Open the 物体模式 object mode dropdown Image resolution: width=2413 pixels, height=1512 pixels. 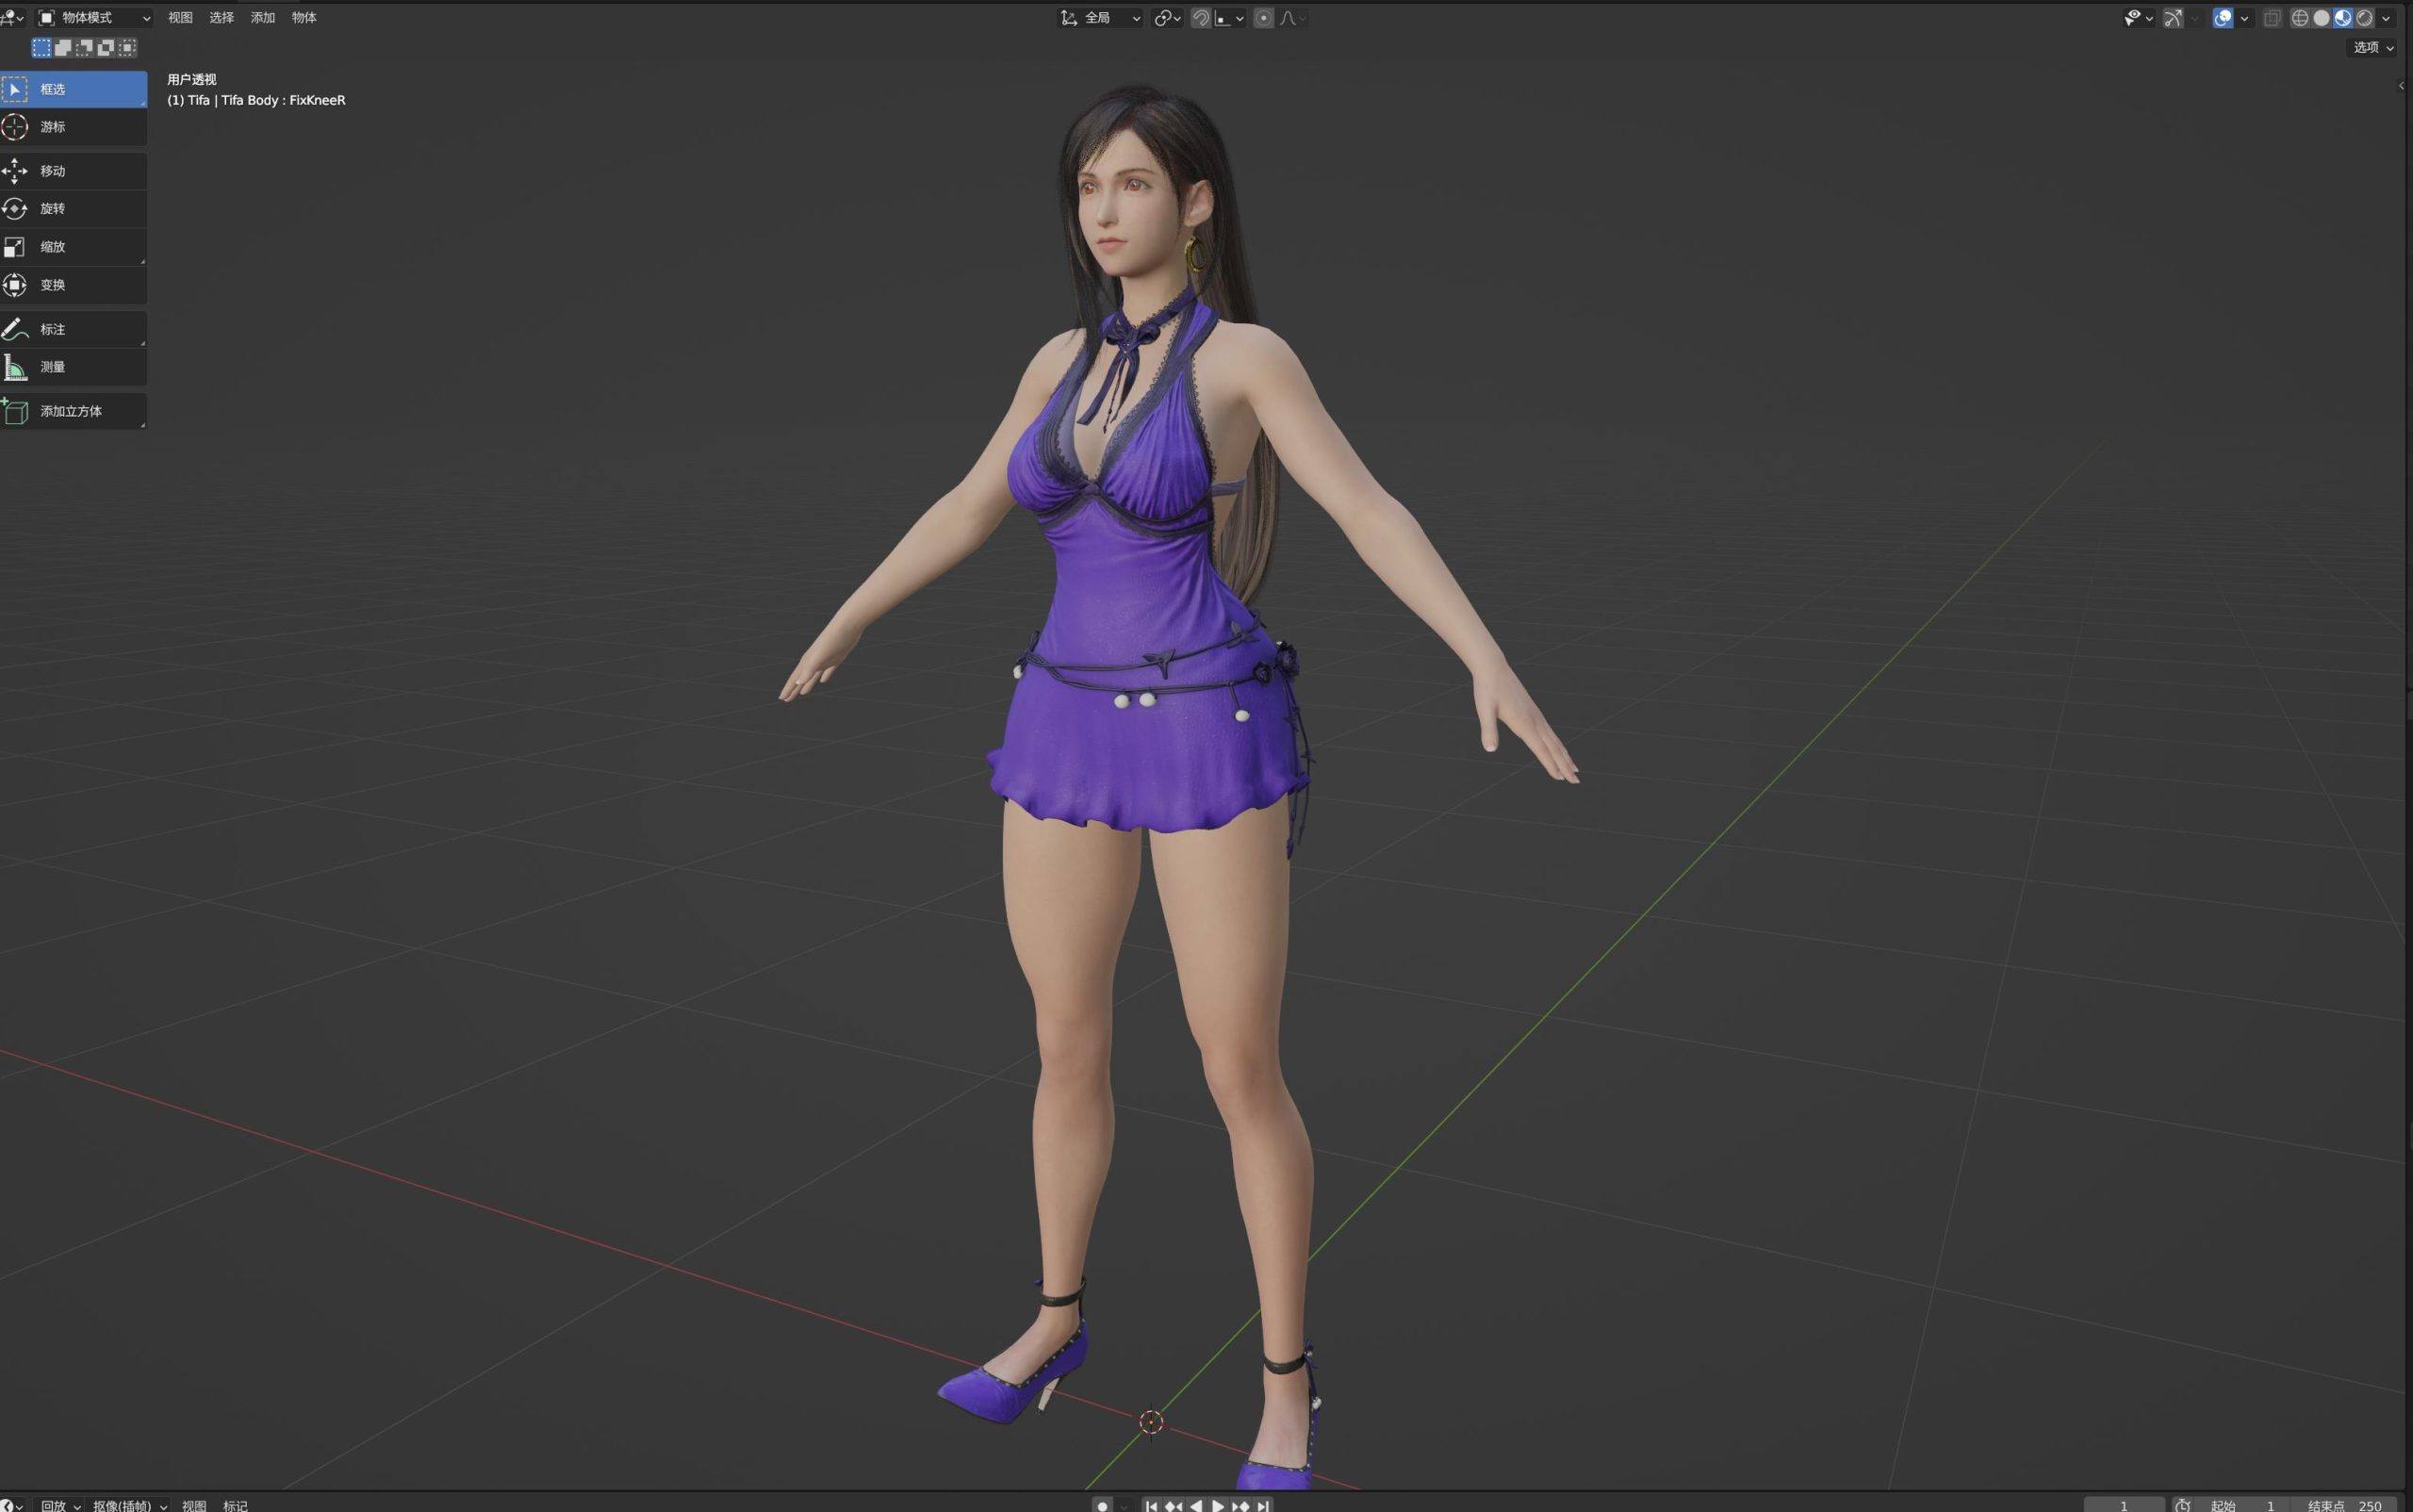95,18
